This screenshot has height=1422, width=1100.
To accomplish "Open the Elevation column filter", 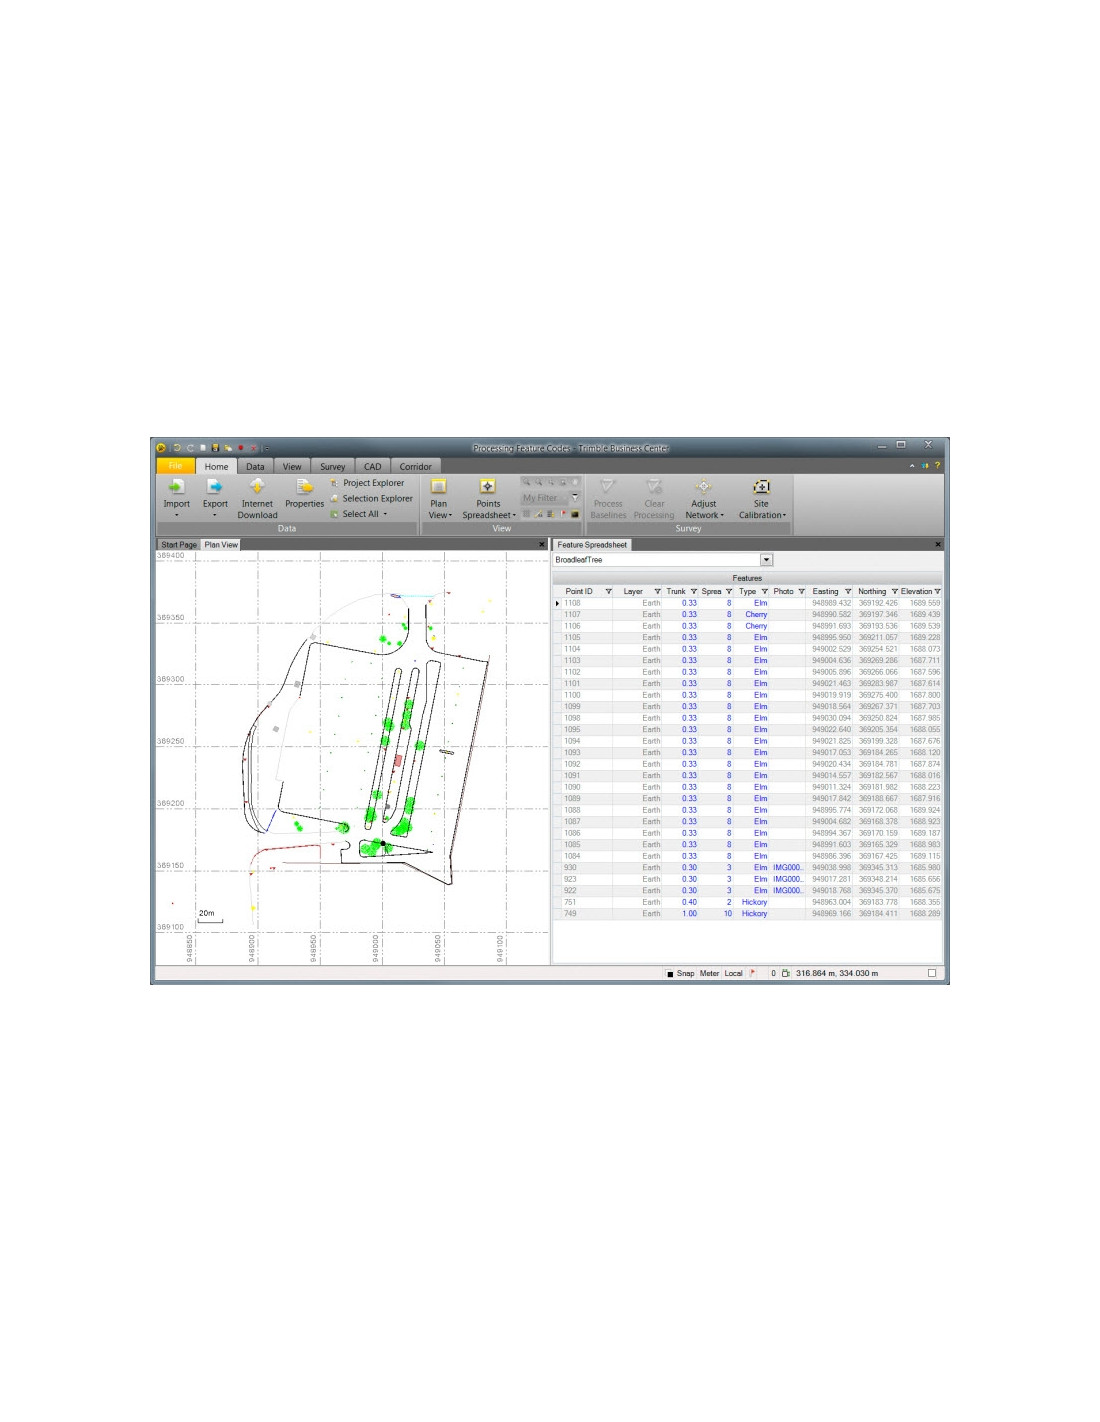I will (937, 592).
